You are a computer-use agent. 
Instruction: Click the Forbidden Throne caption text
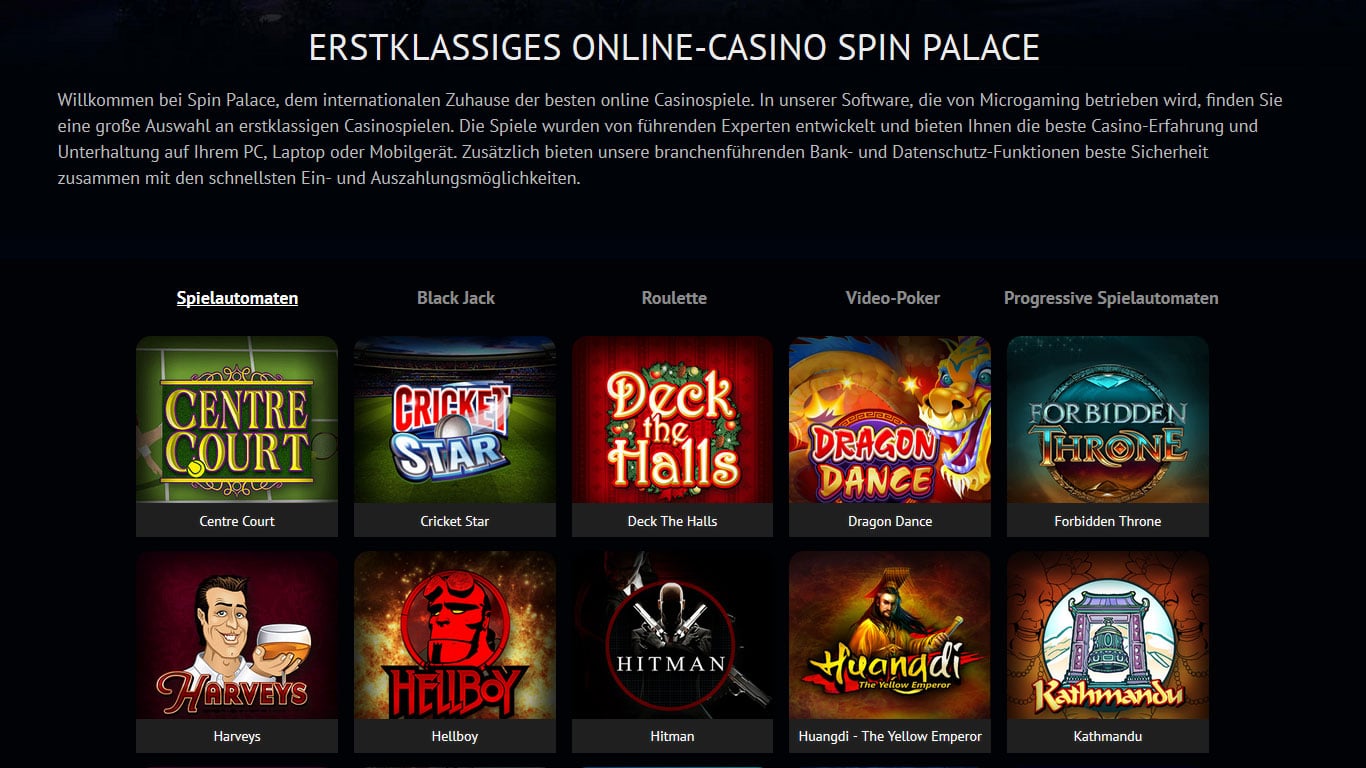[x=1108, y=521]
